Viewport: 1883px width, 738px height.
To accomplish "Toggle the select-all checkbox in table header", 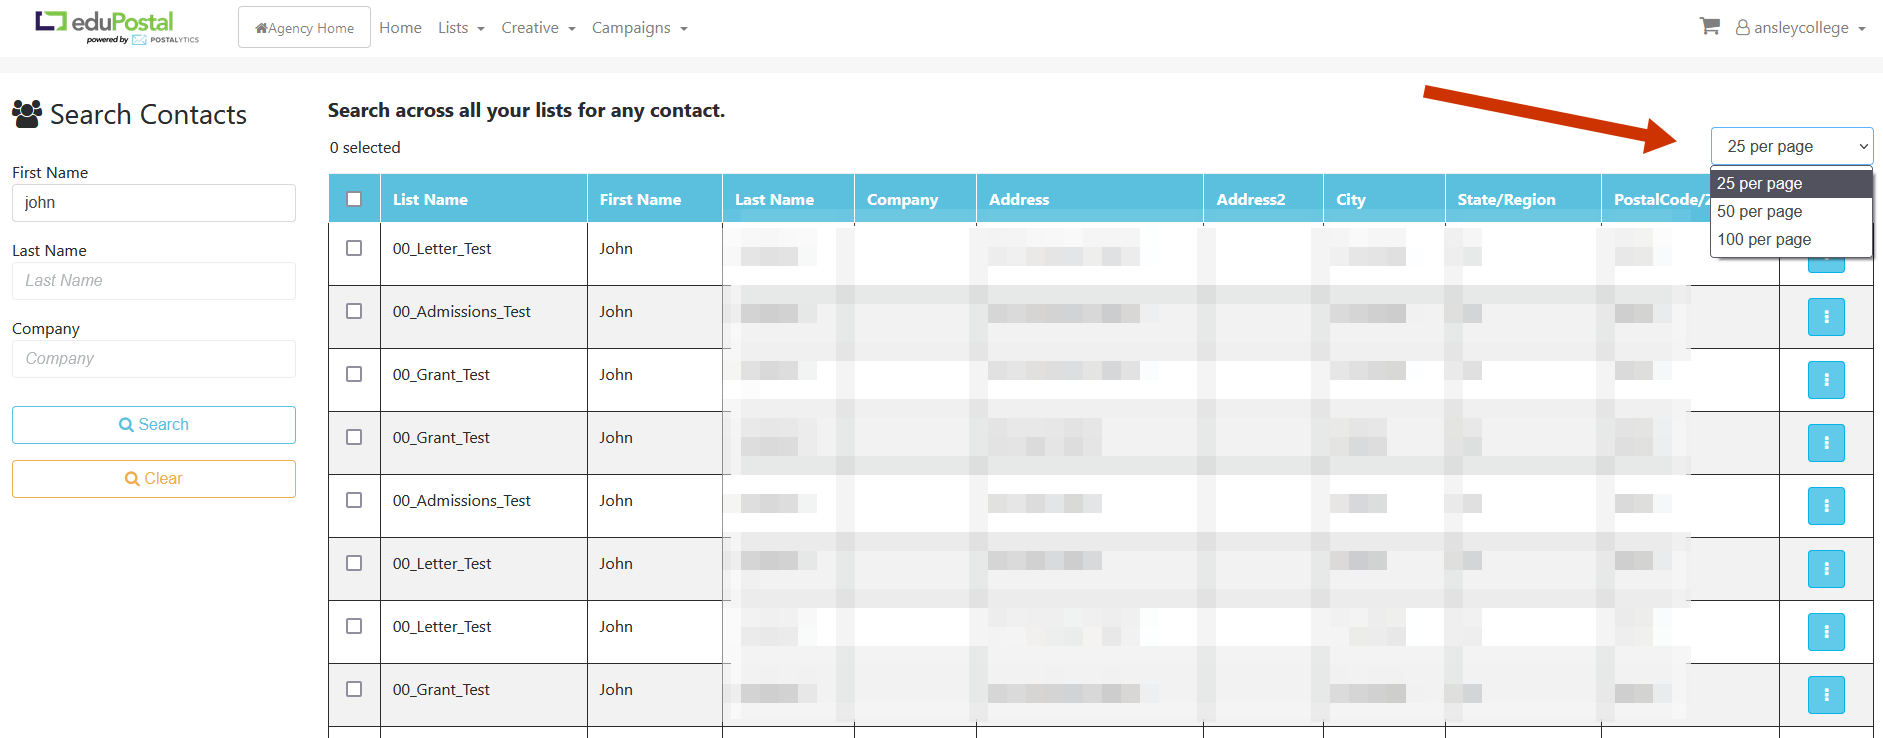I will coord(354,199).
